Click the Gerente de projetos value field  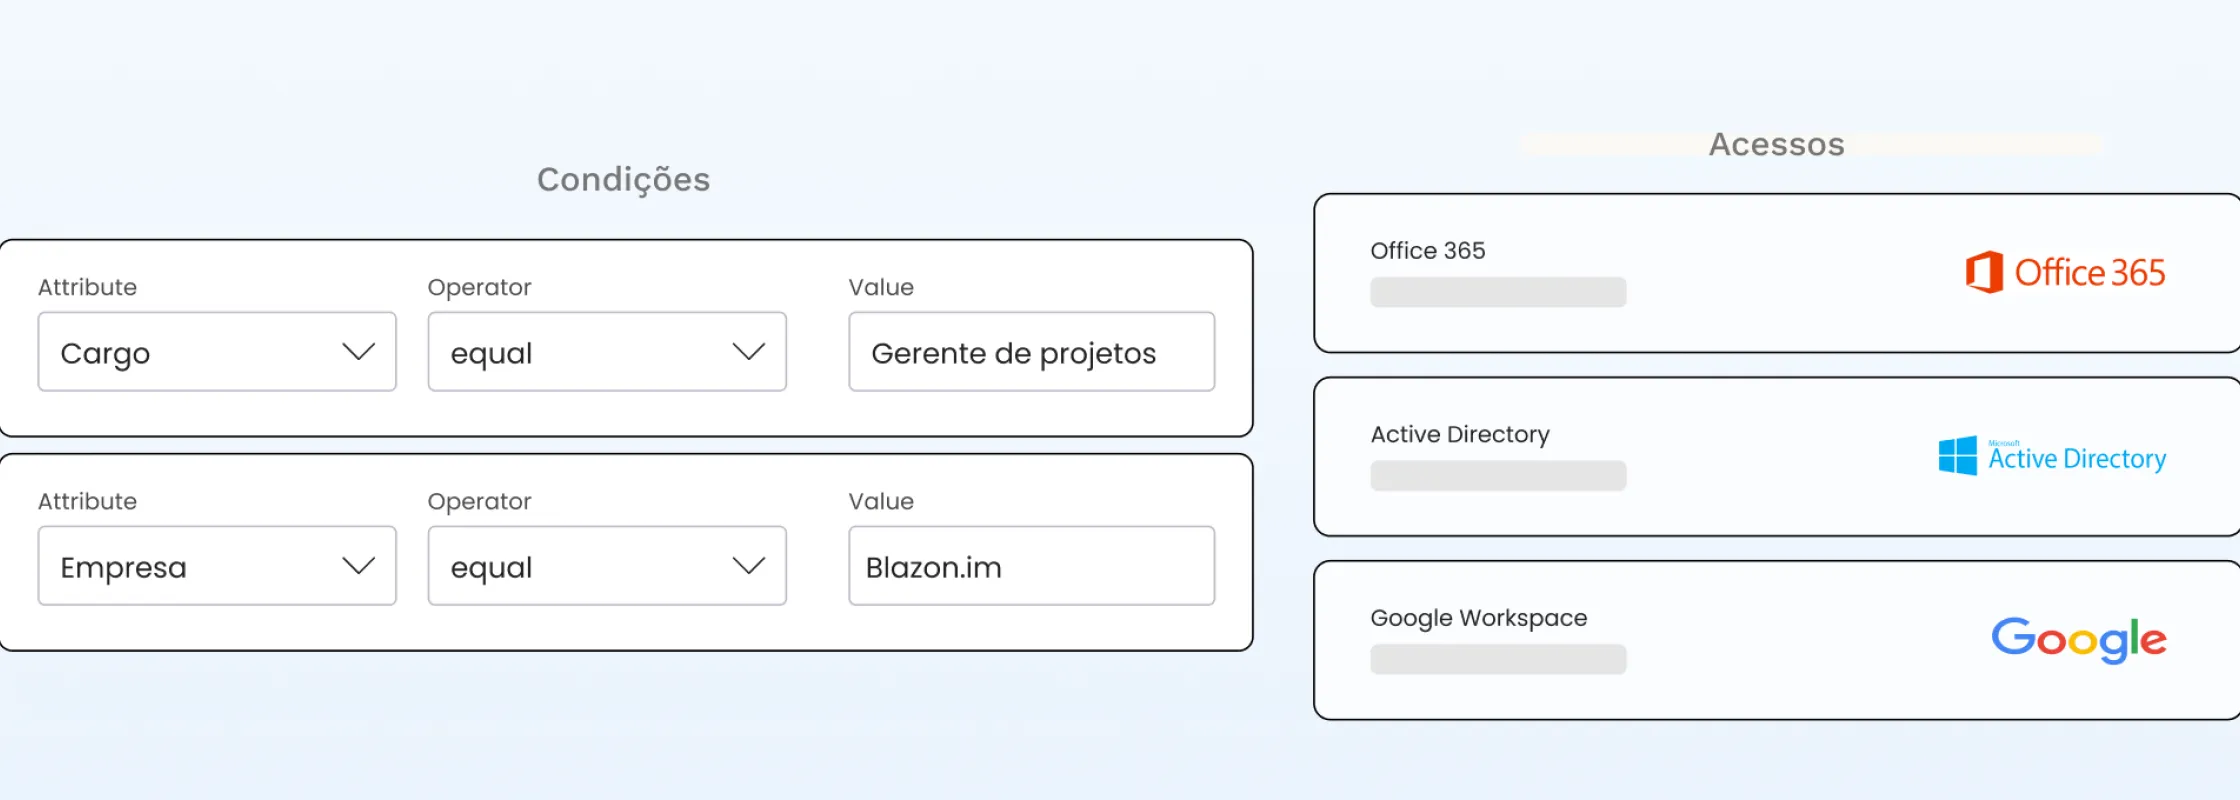point(1031,352)
